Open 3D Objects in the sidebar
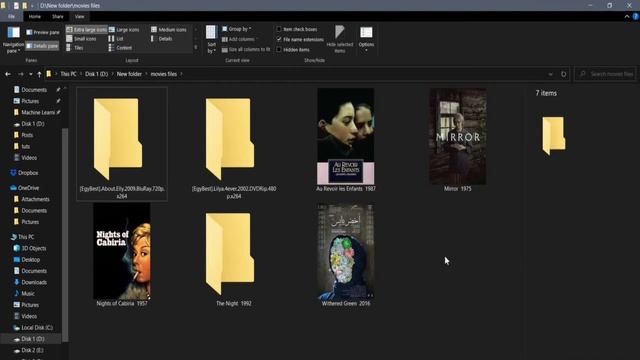Screen dimensions: 640x360 point(33,248)
